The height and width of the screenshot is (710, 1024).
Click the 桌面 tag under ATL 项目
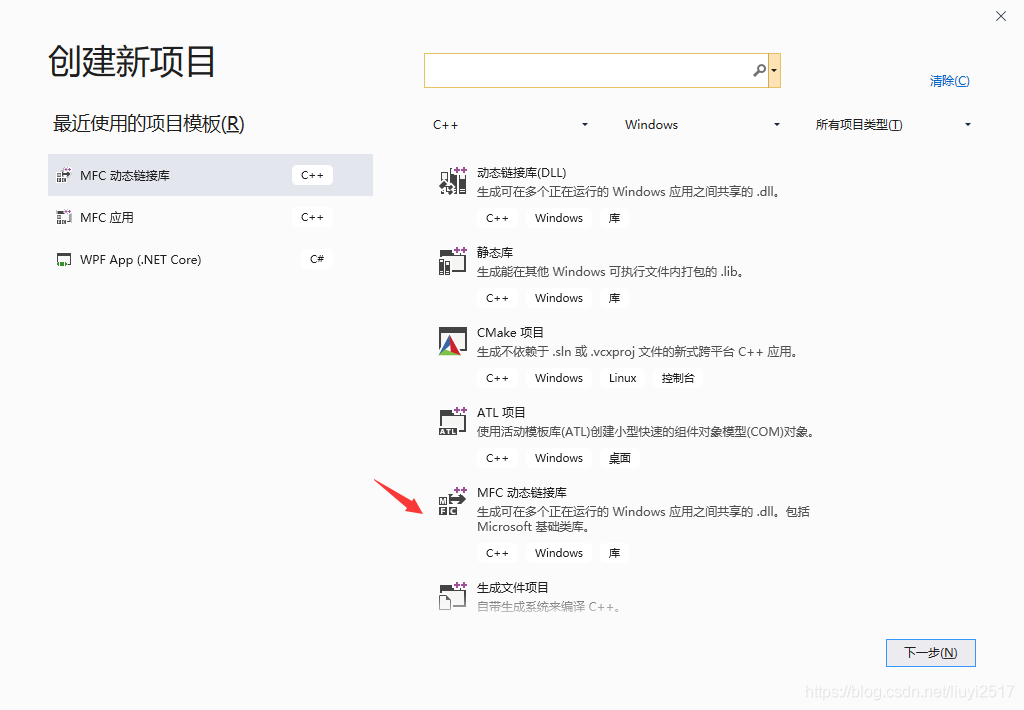(x=619, y=457)
